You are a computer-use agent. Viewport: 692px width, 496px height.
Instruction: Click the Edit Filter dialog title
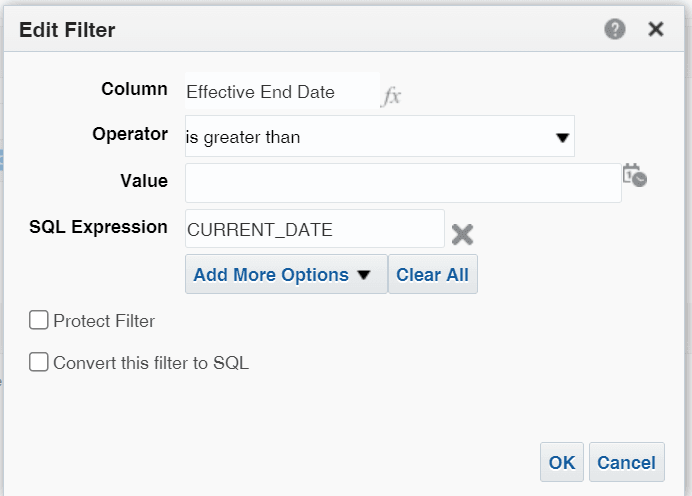[x=67, y=30]
